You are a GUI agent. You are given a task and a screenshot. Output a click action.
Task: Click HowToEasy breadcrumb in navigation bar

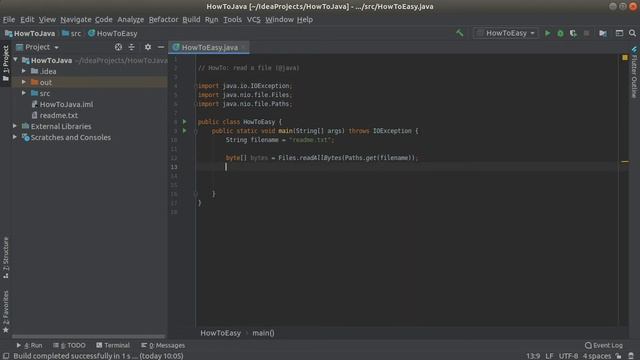113,33
